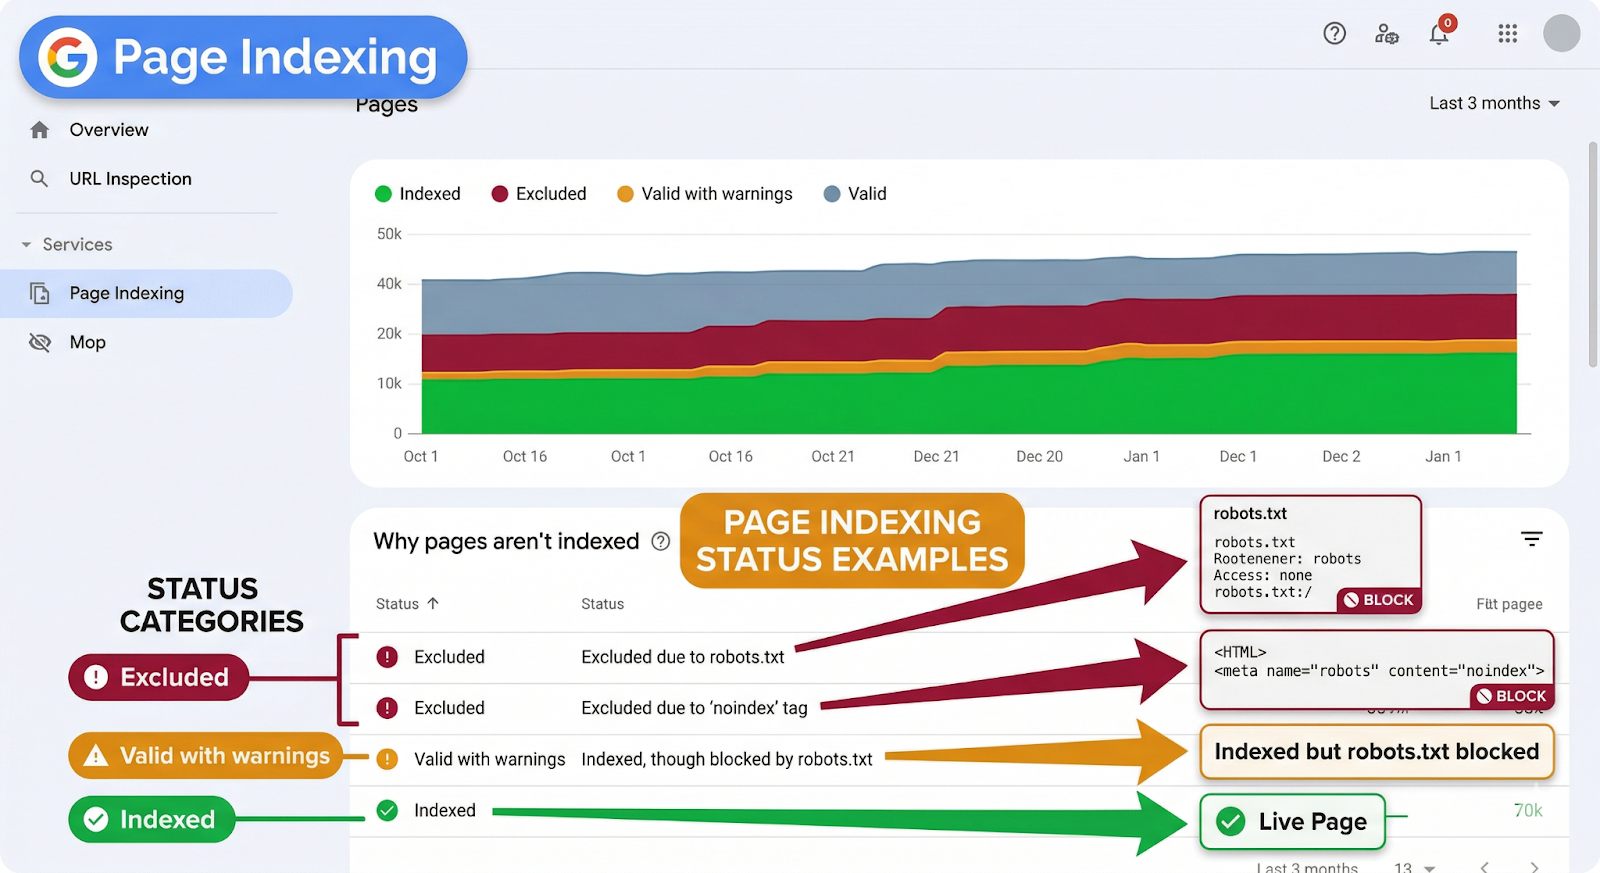Click the user account avatar

1561,33
